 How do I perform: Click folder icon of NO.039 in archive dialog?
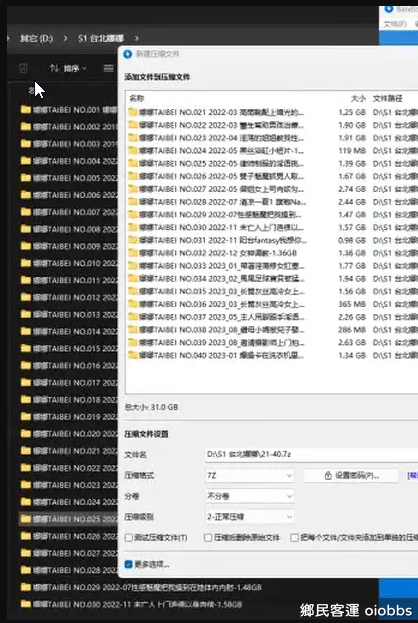(133, 342)
